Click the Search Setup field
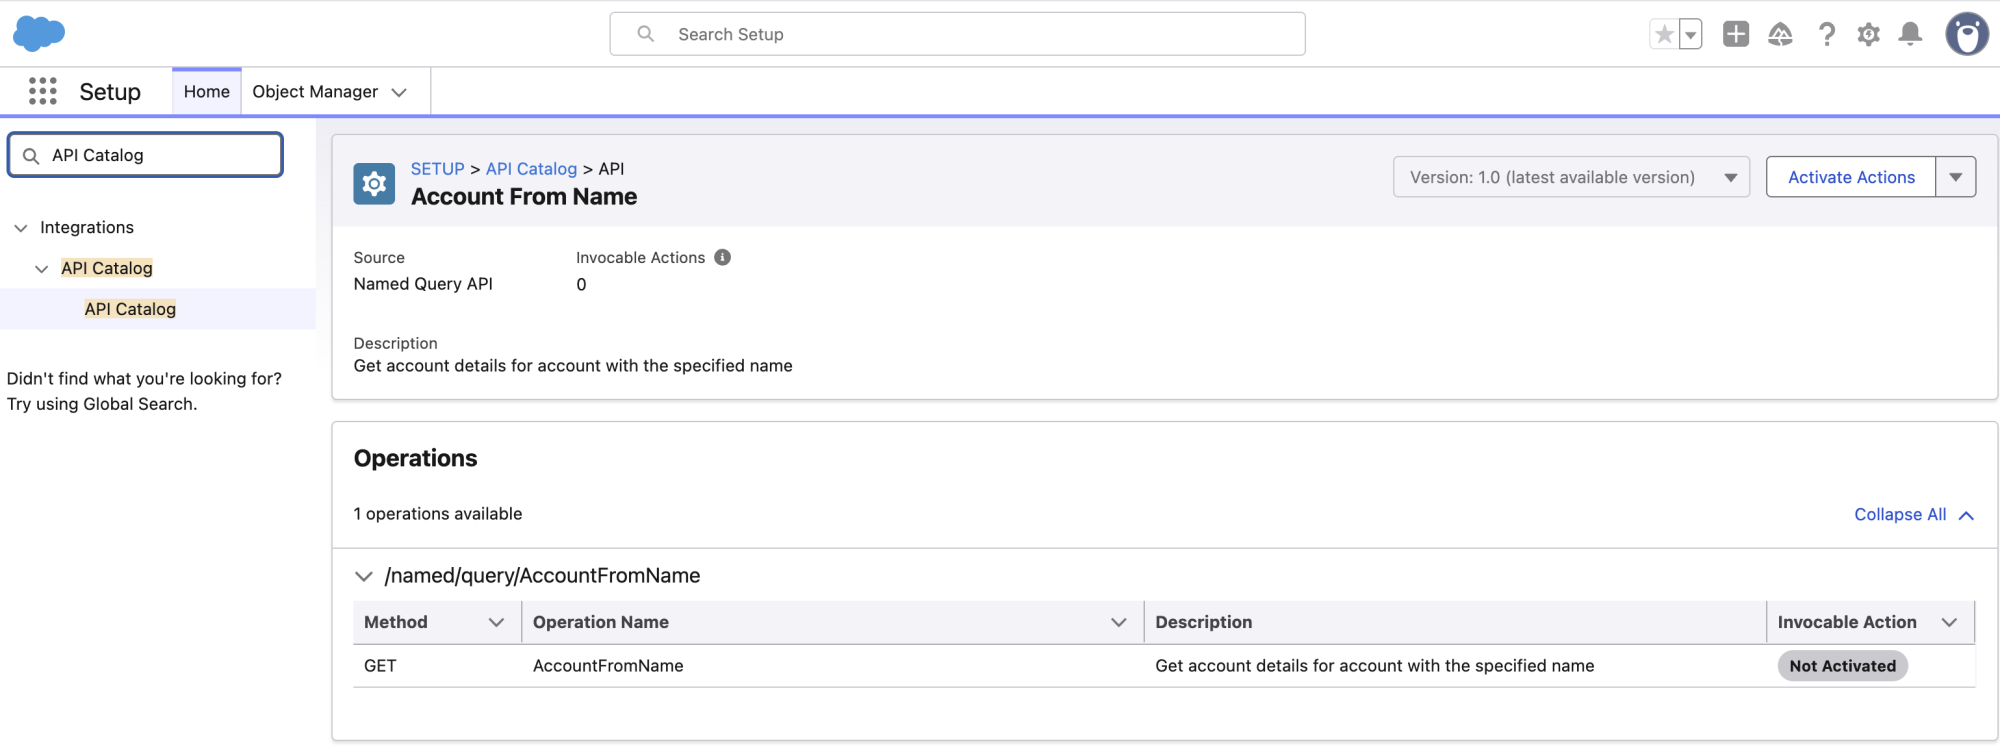 click(956, 34)
